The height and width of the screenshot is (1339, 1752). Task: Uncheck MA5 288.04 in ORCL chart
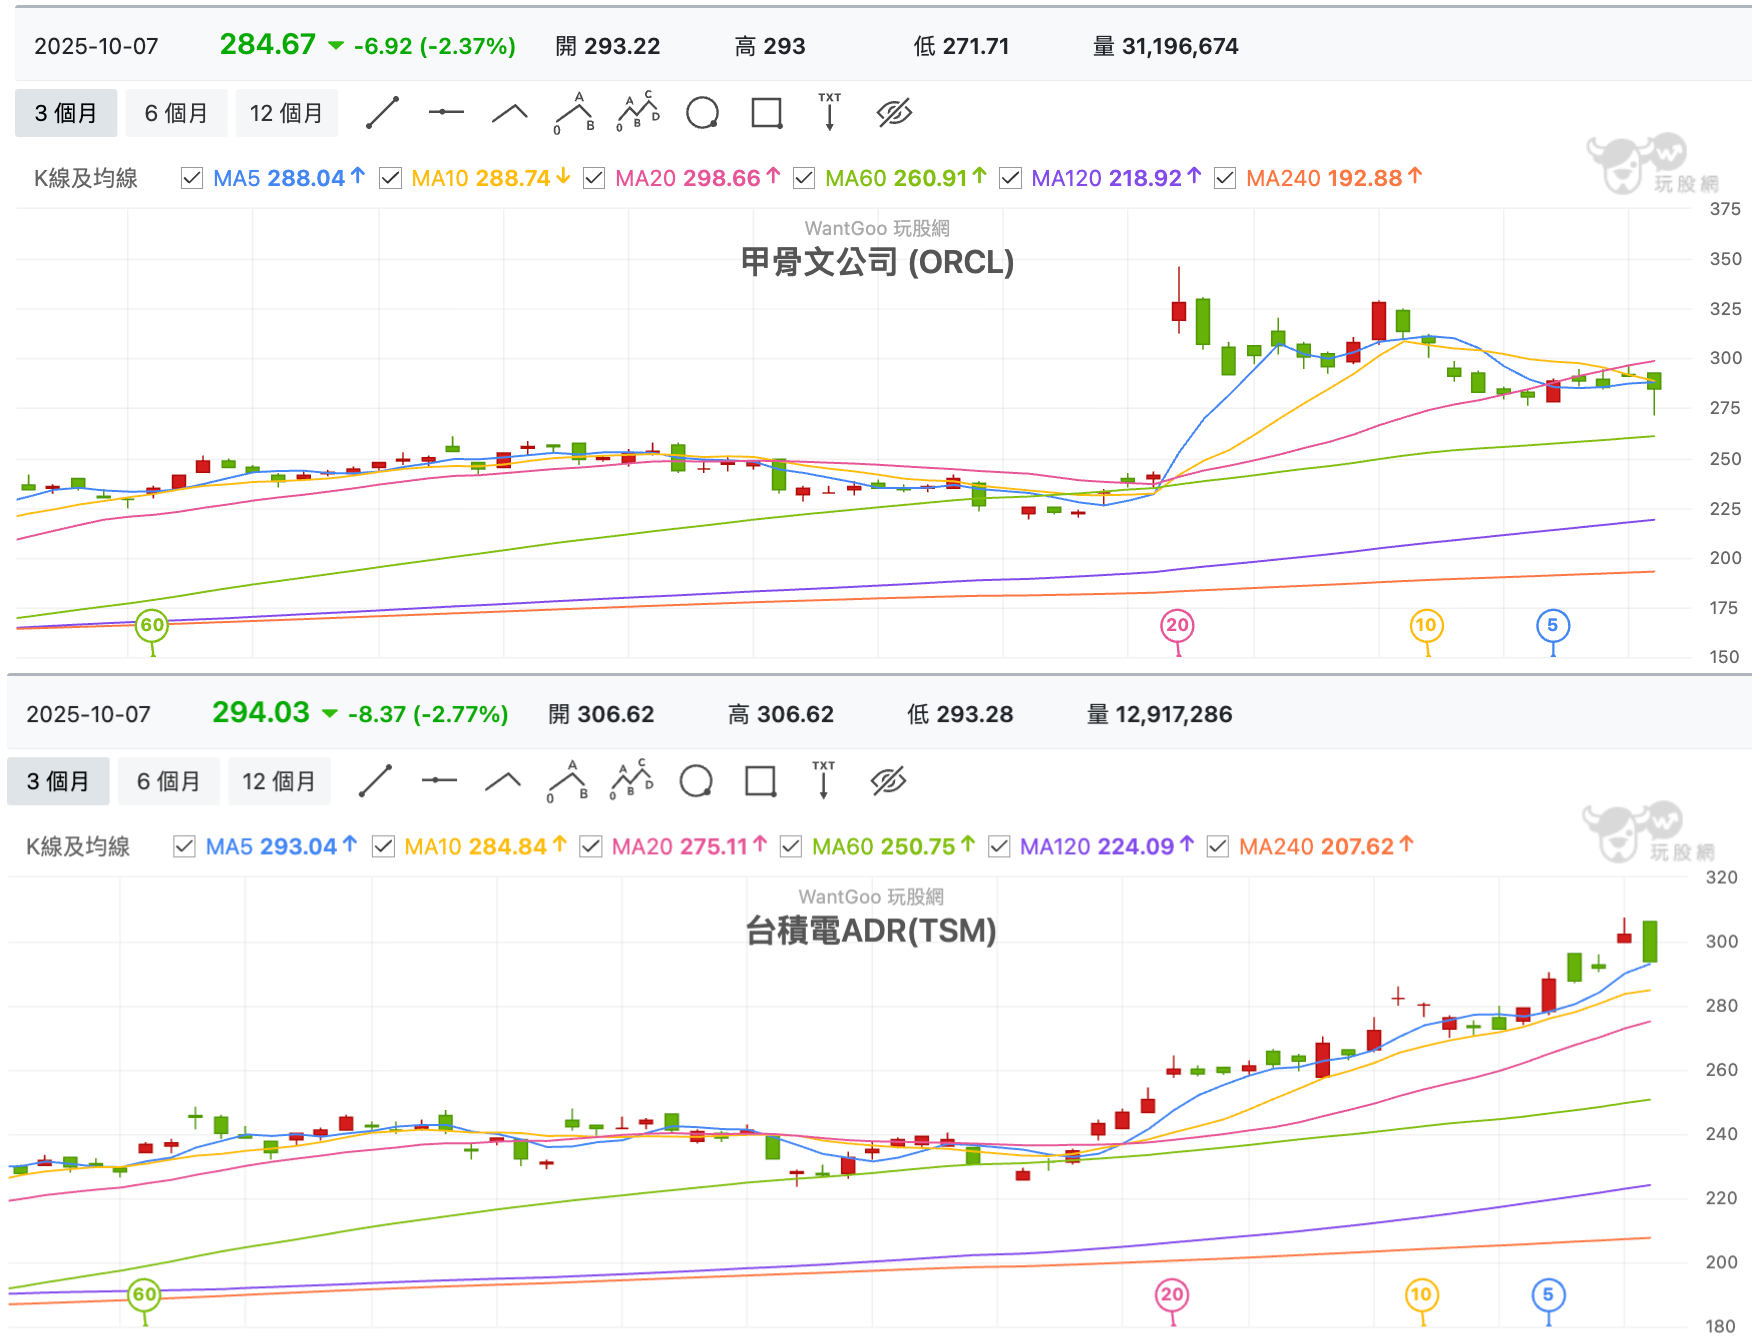[x=192, y=178]
